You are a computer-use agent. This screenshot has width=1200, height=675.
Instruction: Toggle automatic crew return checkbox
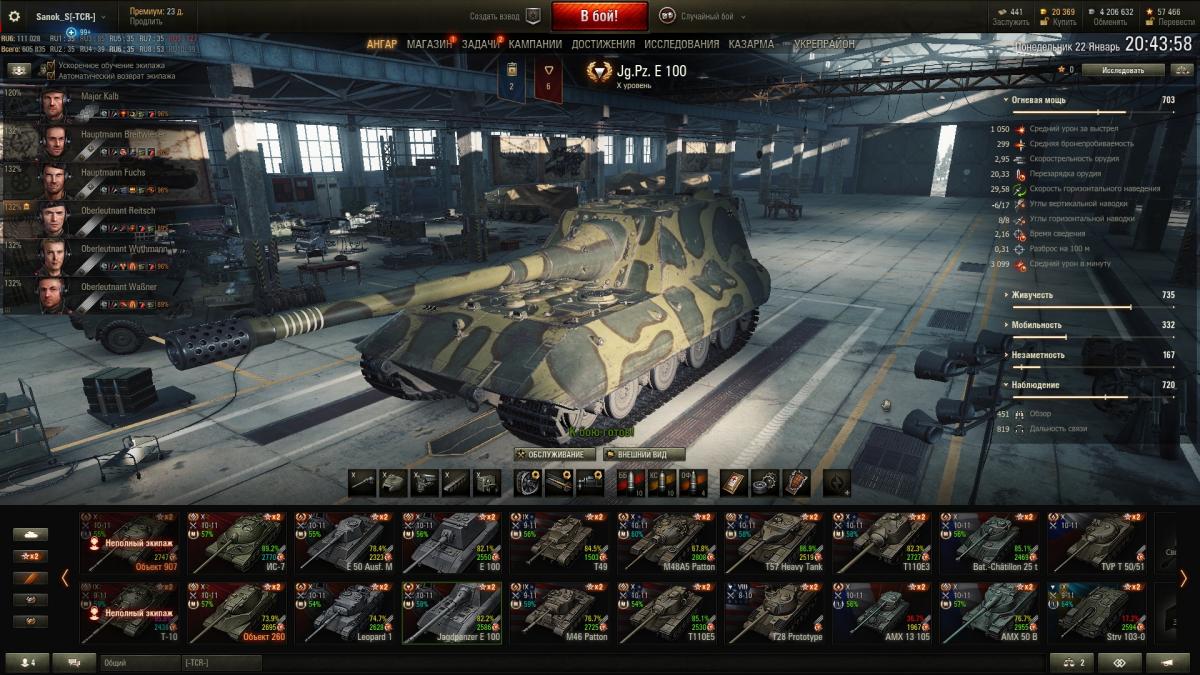coord(50,76)
